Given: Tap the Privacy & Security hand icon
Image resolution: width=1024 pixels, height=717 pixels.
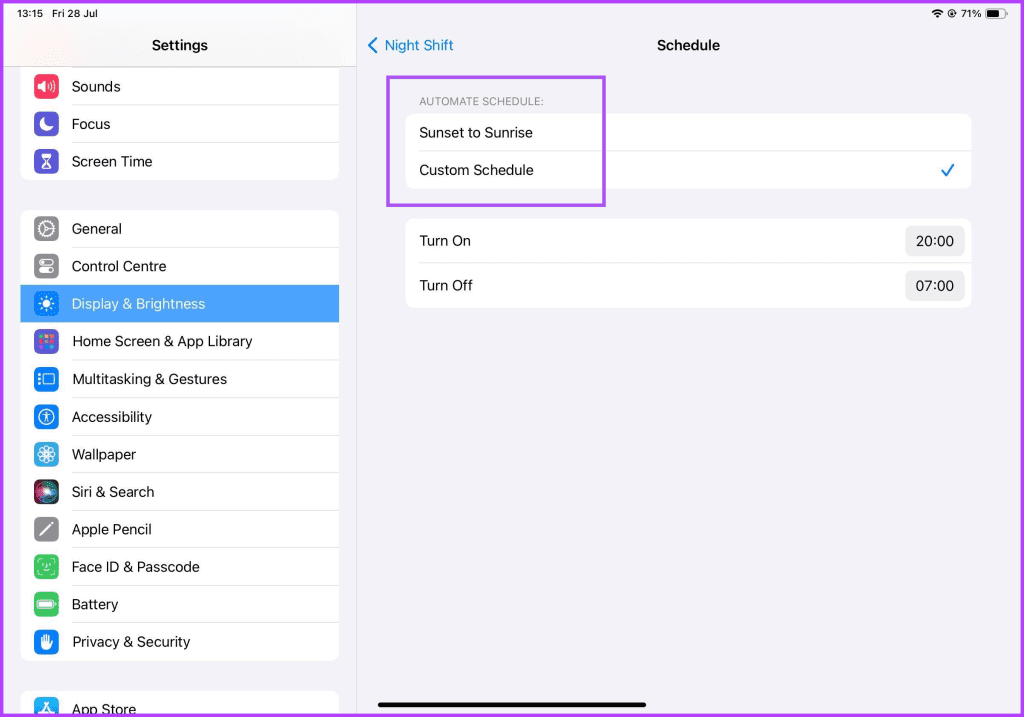Looking at the screenshot, I should 46,642.
